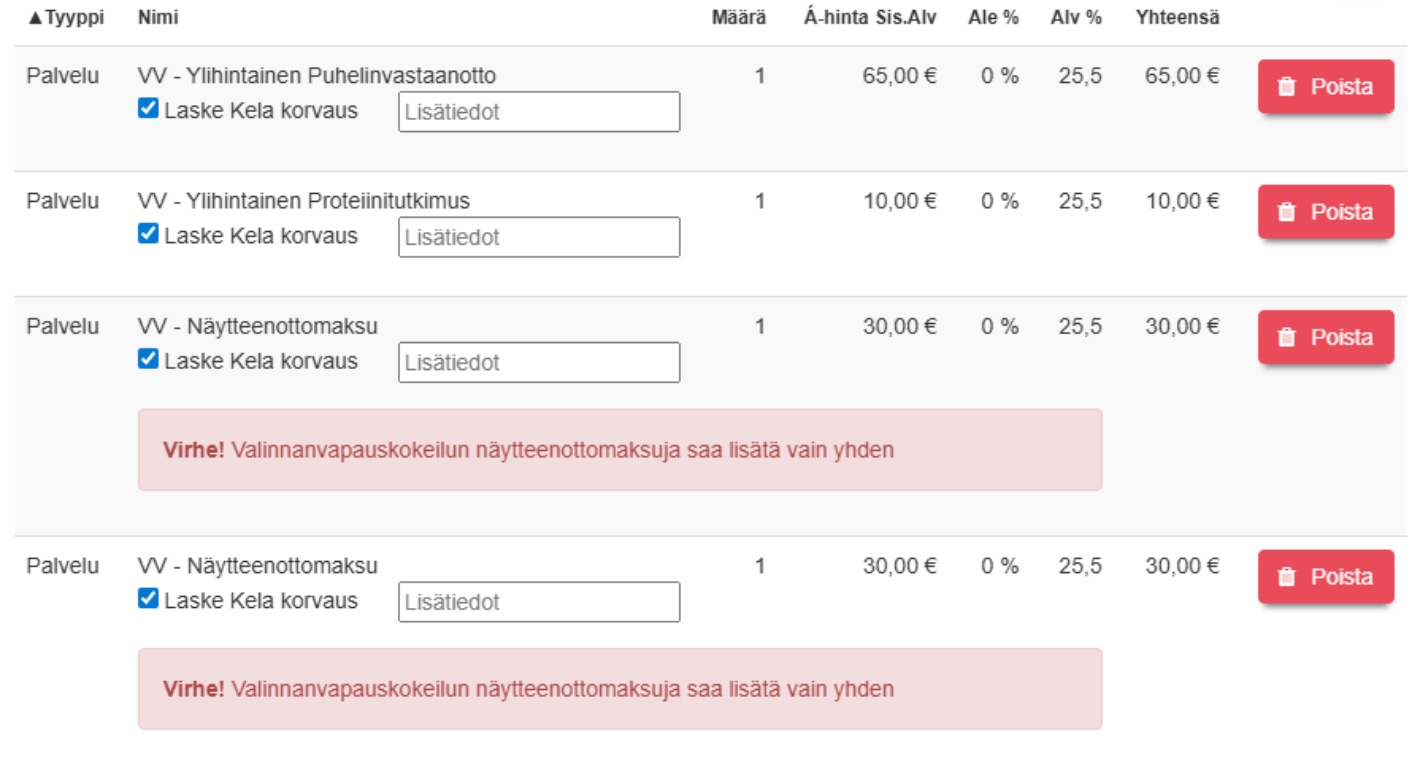Image resolution: width=1416 pixels, height=762 pixels.
Task: Click trash icon for first Näytteenottomaksu row
Action: click(1288, 337)
